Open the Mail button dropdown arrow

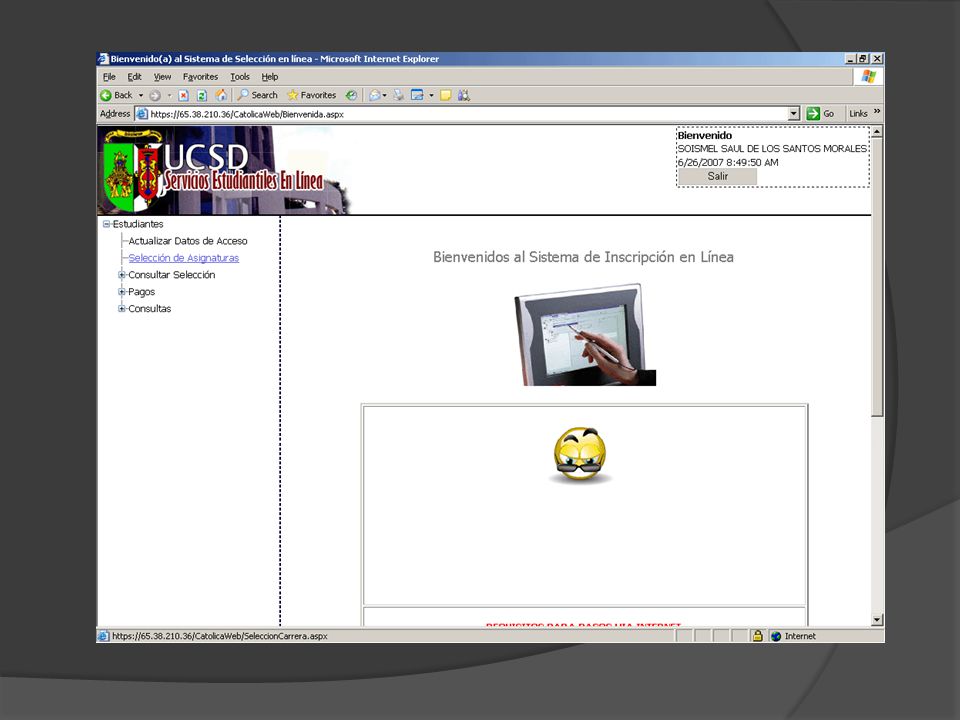[384, 96]
